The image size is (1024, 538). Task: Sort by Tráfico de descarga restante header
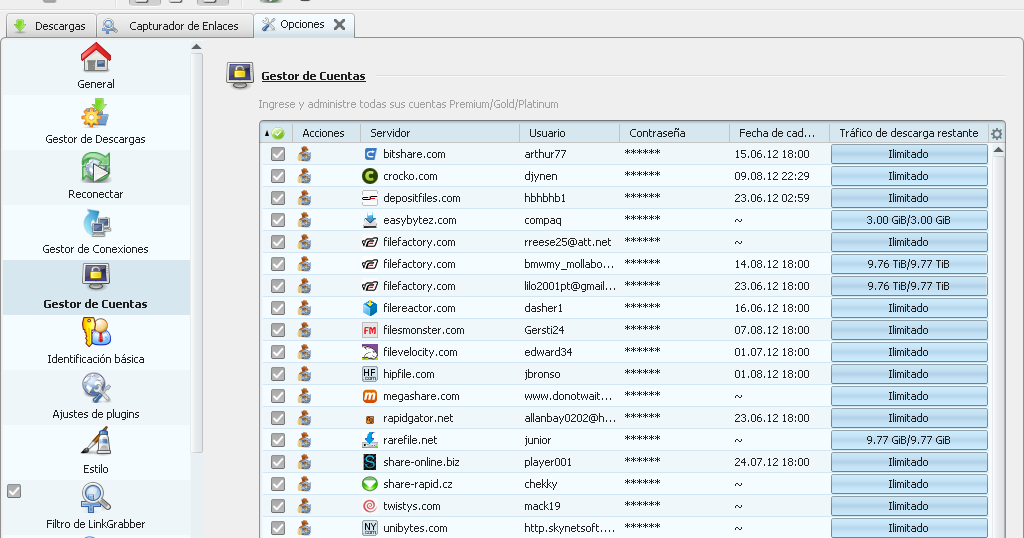(908, 133)
